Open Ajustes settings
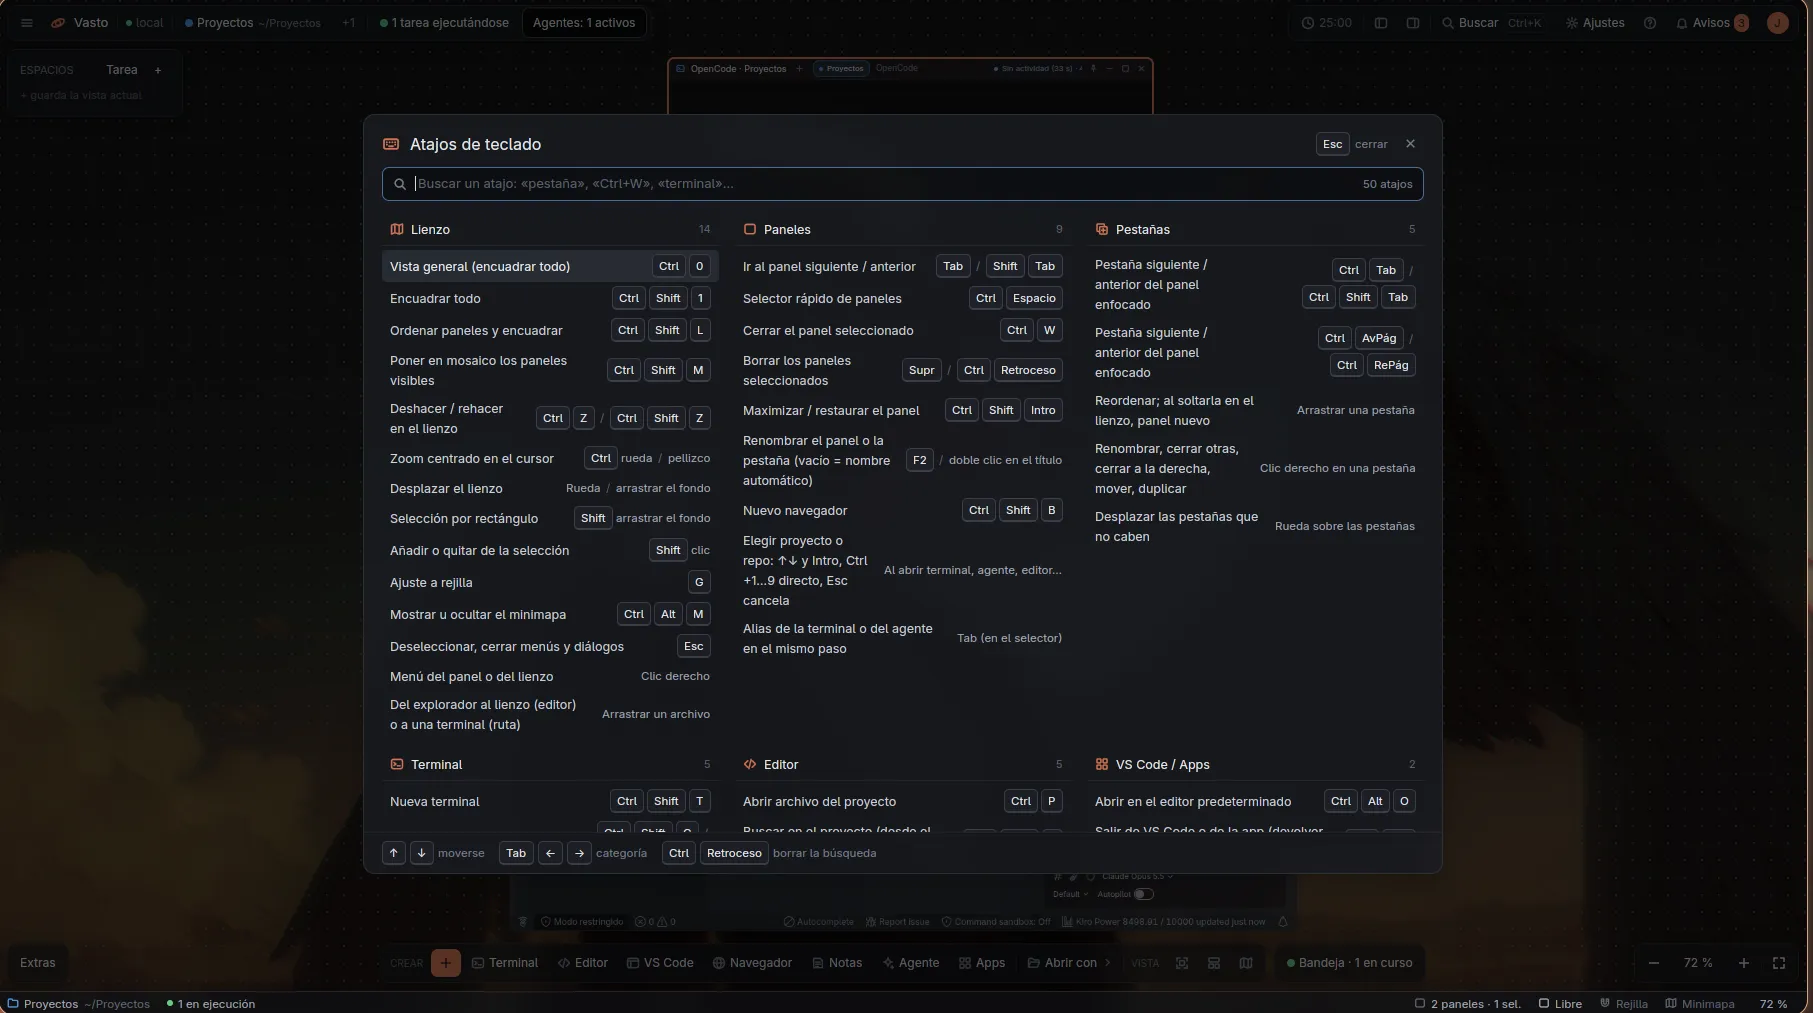This screenshot has width=1813, height=1013. tap(1595, 23)
